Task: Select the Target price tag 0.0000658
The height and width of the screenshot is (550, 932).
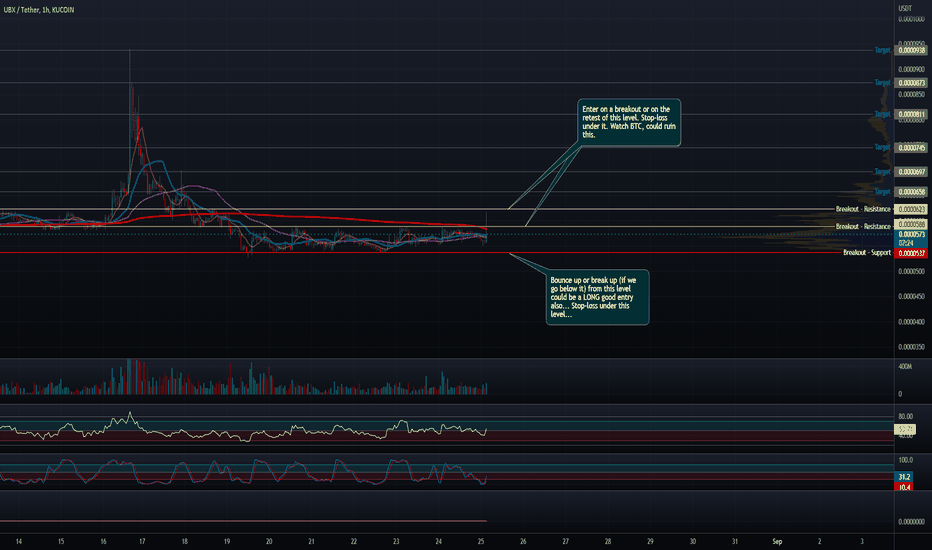Action: point(911,192)
